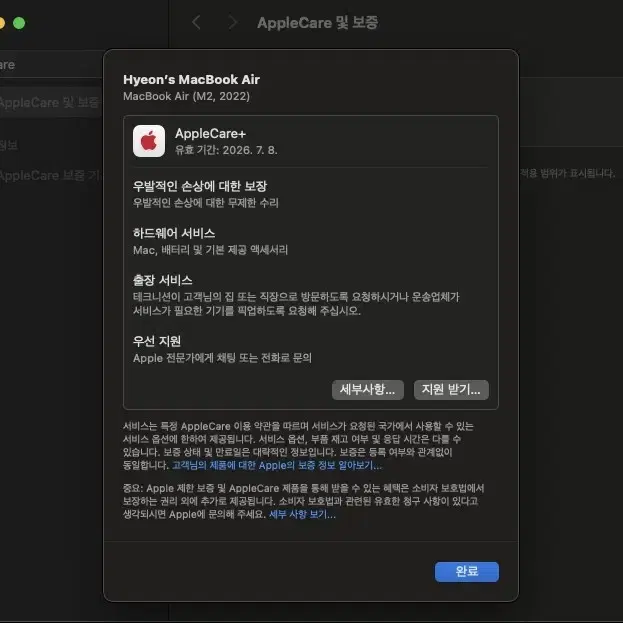Click MacBook Air (M2, 2022) model text
This screenshot has height=623, width=623.
186,96
